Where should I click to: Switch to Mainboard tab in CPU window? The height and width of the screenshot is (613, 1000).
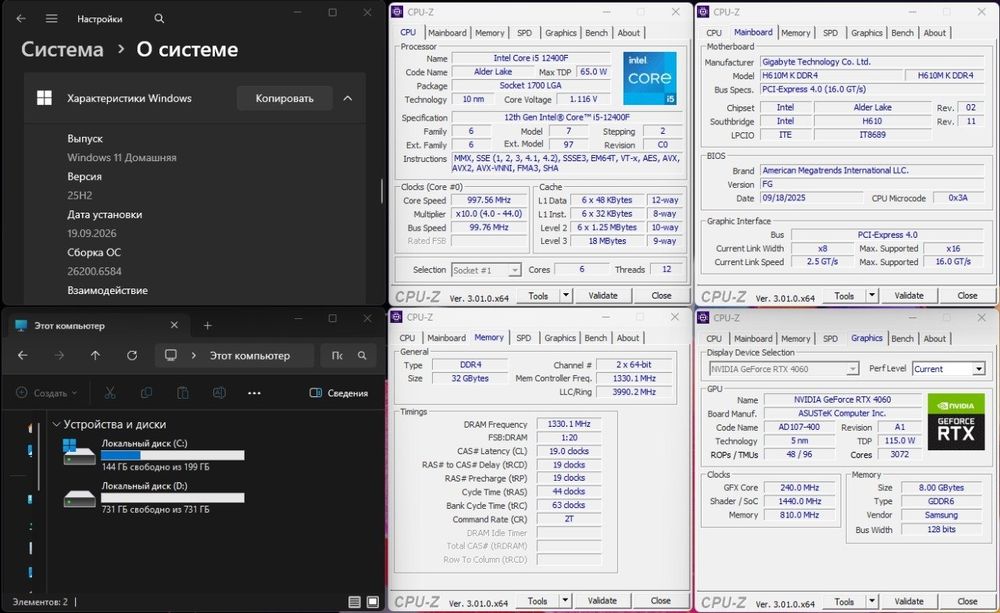pyautogui.click(x=447, y=33)
